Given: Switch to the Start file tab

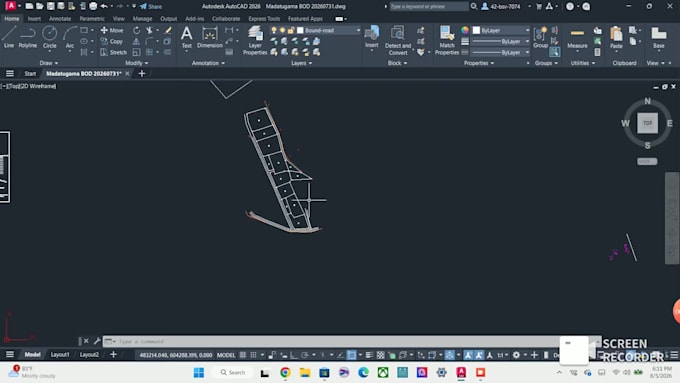Looking at the screenshot, I should coord(30,73).
